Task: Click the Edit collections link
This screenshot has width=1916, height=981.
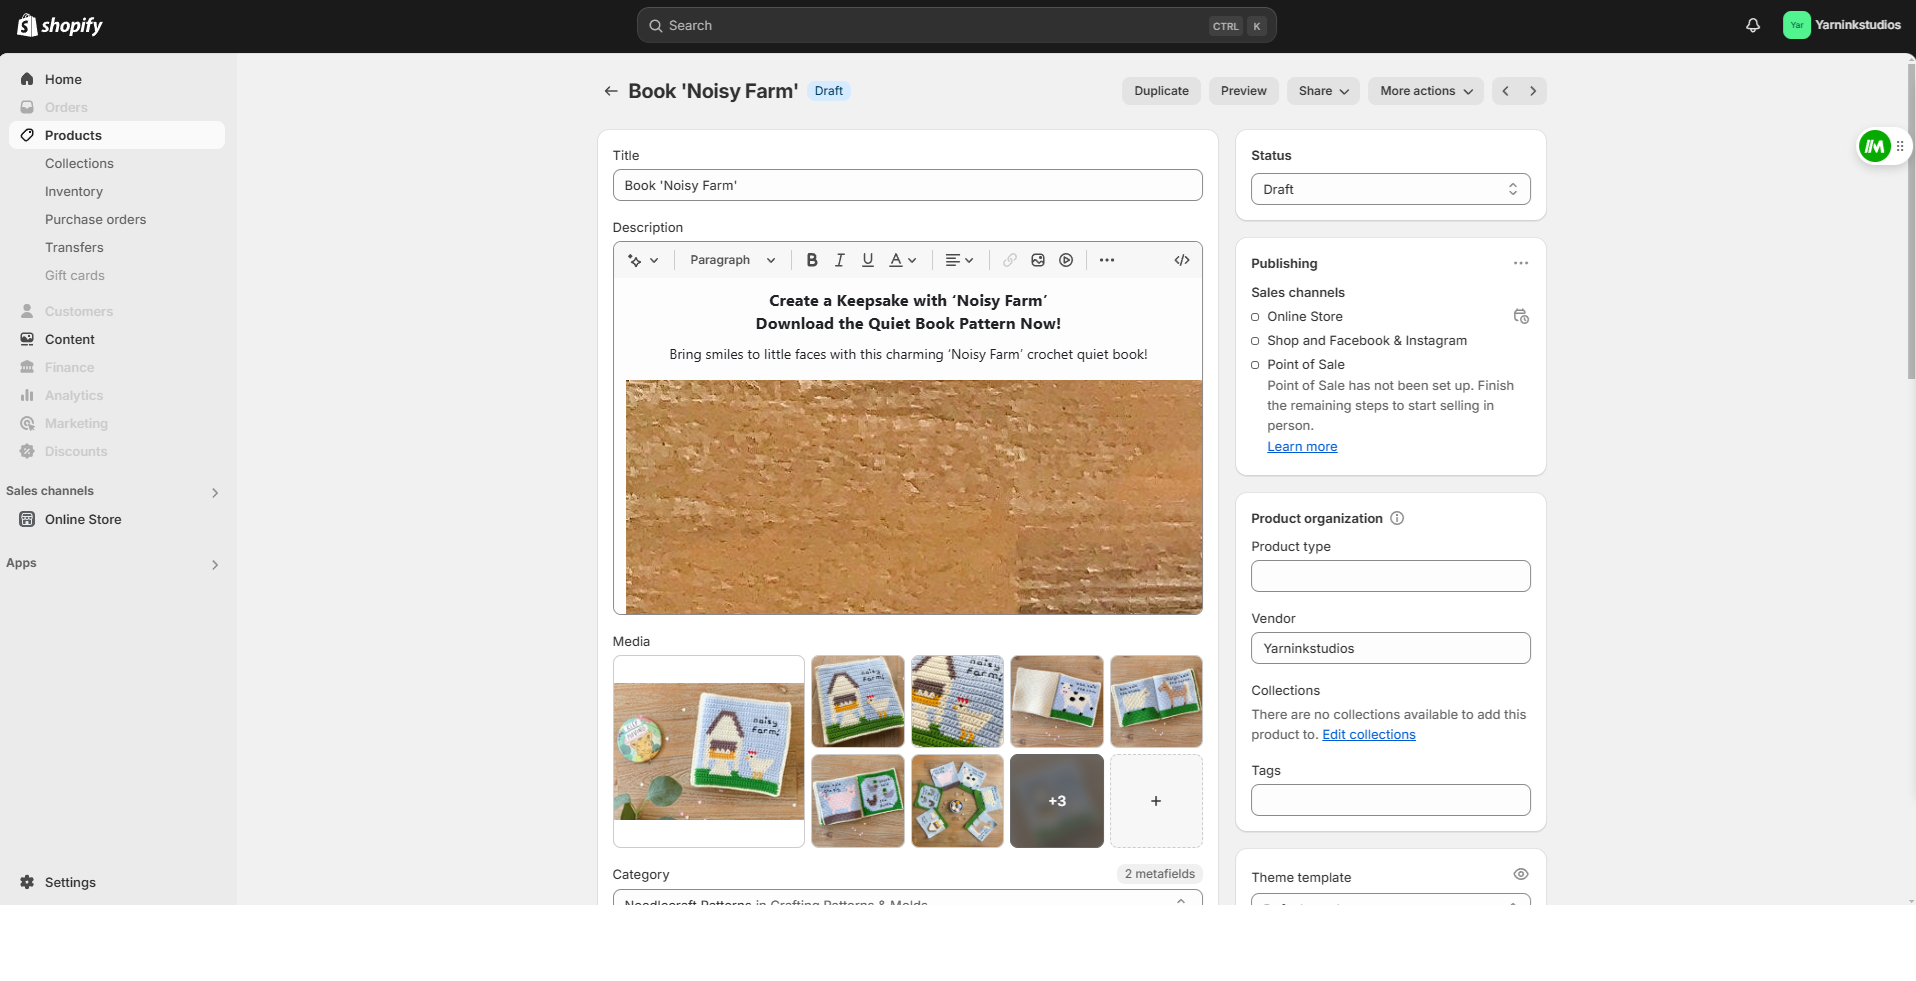Action: pyautogui.click(x=1369, y=735)
